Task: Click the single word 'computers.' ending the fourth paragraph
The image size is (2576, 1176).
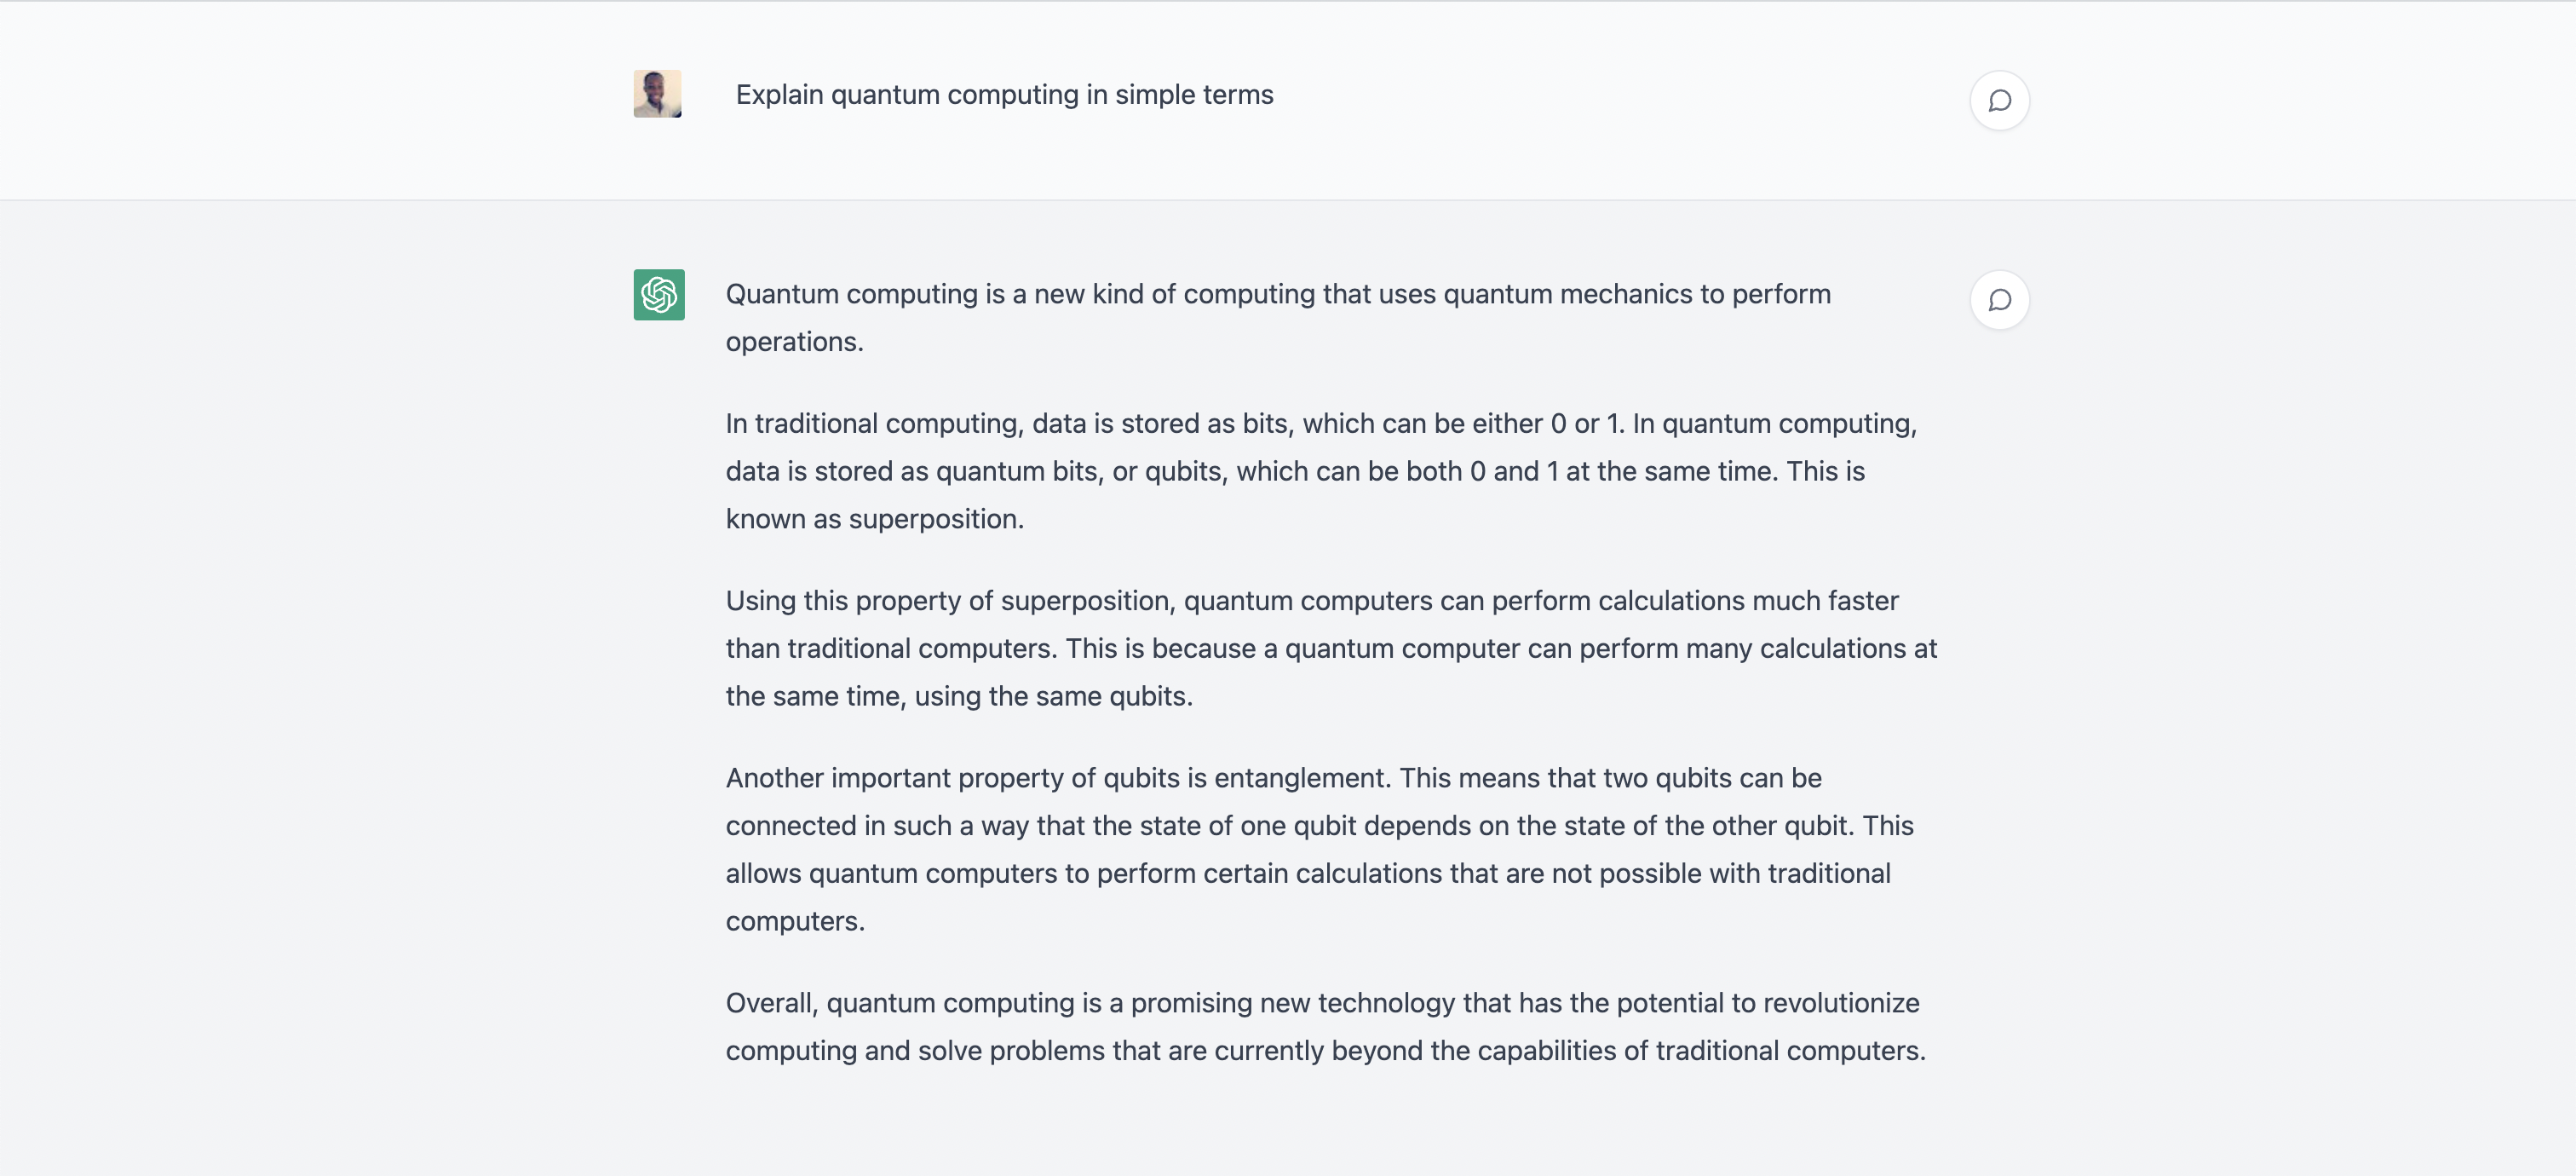Action: tap(795, 921)
